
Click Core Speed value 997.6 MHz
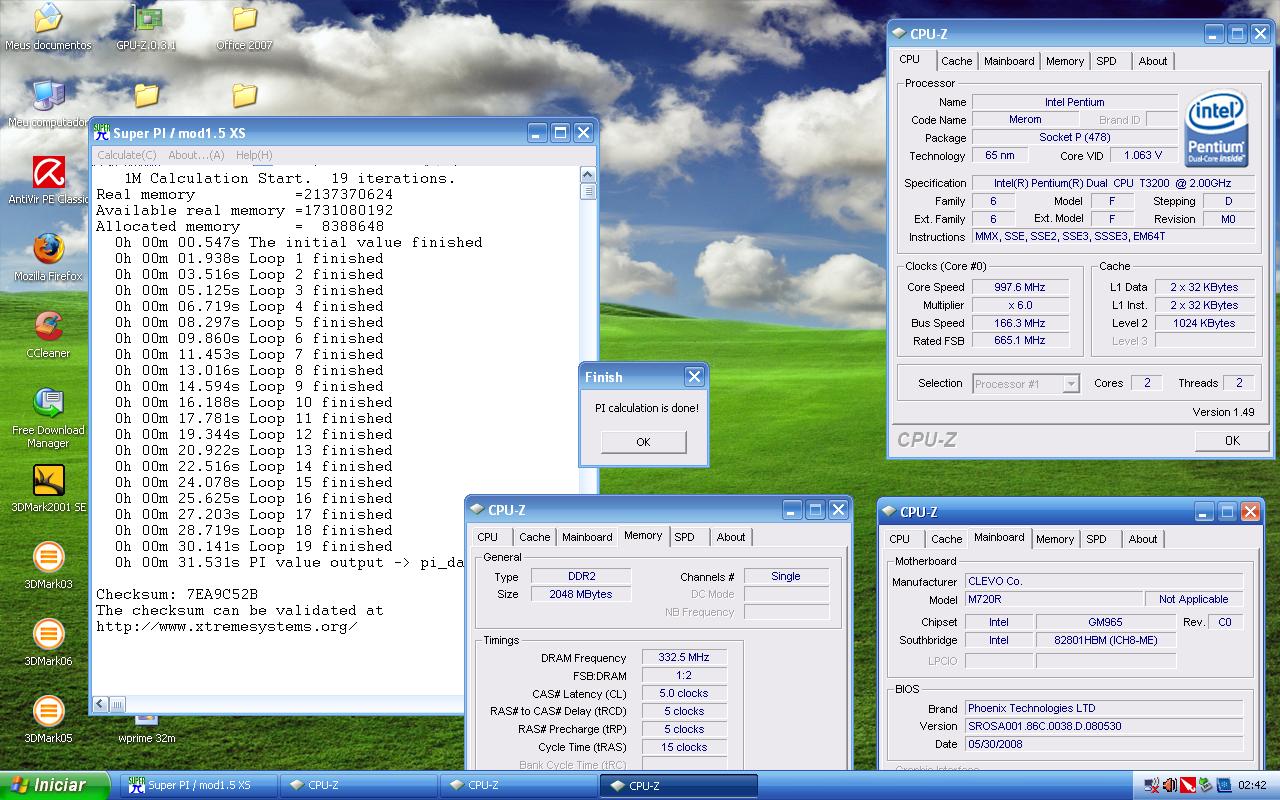1021,287
